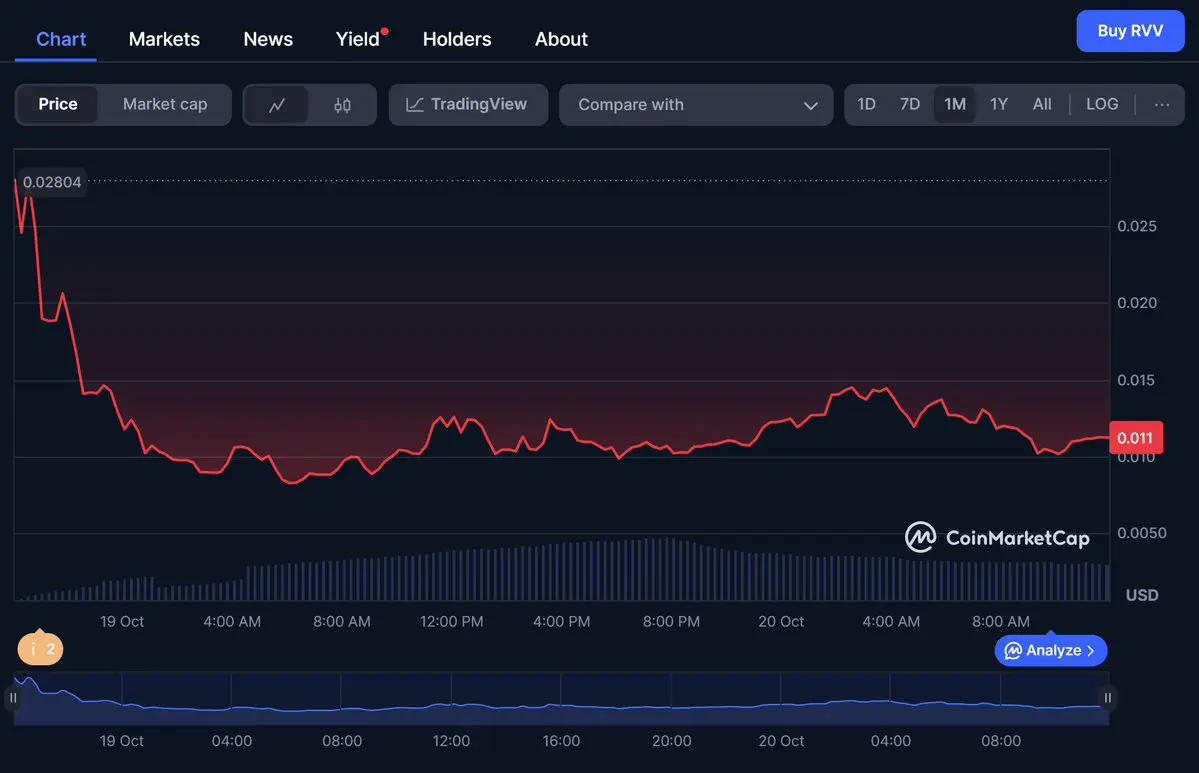Screen dimensions: 1199x773
Task: Click the mini navigator chart area
Action: (x=561, y=698)
